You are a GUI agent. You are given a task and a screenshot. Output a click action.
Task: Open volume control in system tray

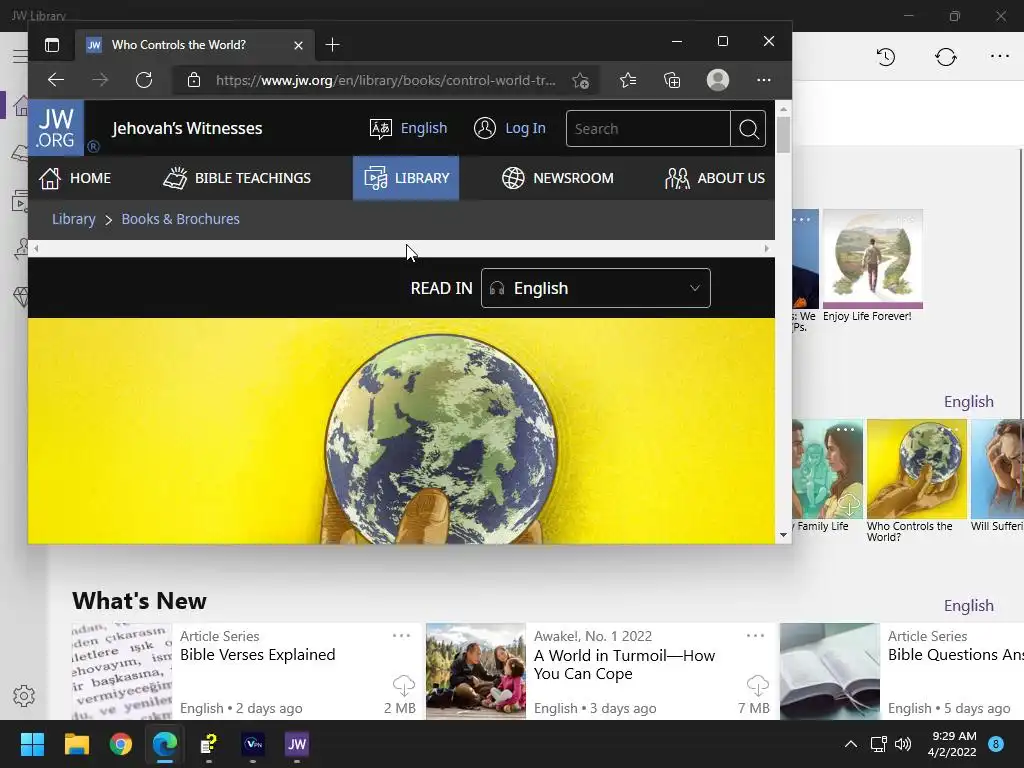[x=903, y=744]
